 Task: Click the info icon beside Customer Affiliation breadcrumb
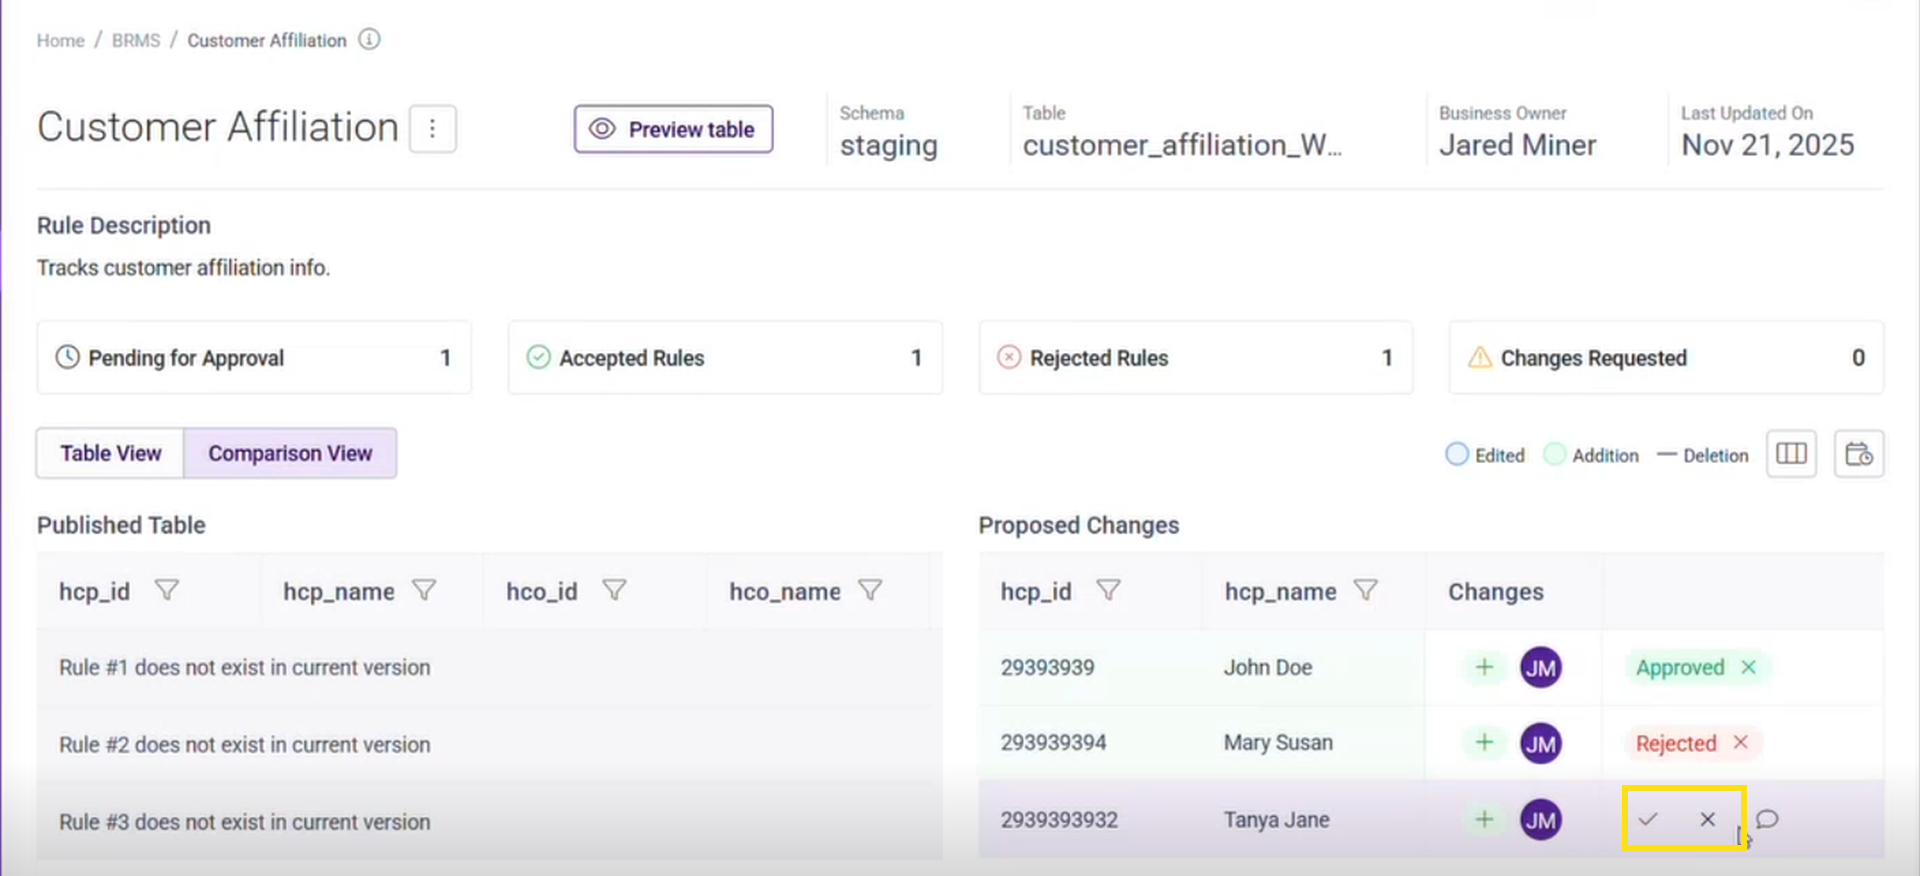pyautogui.click(x=369, y=40)
